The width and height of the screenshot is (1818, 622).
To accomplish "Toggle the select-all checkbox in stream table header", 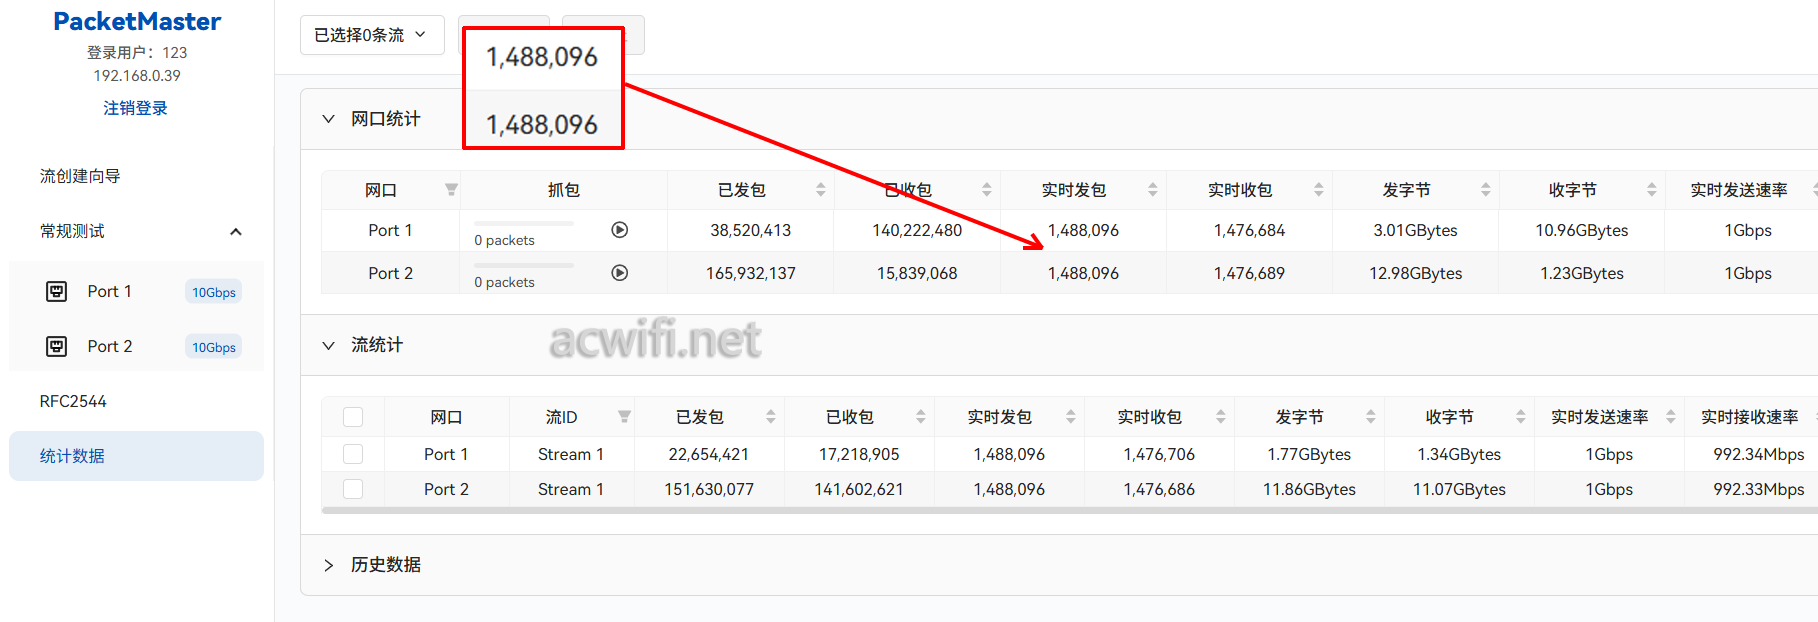I will coord(353,417).
